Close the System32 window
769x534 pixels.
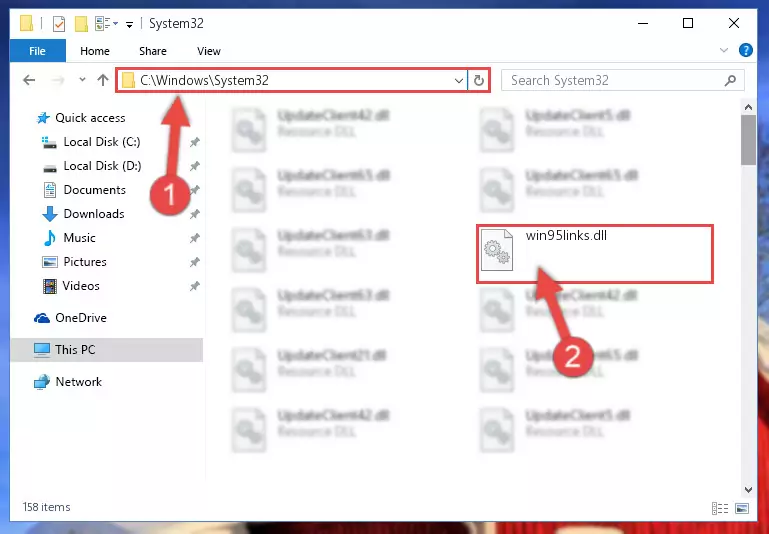pyautogui.click(x=734, y=23)
